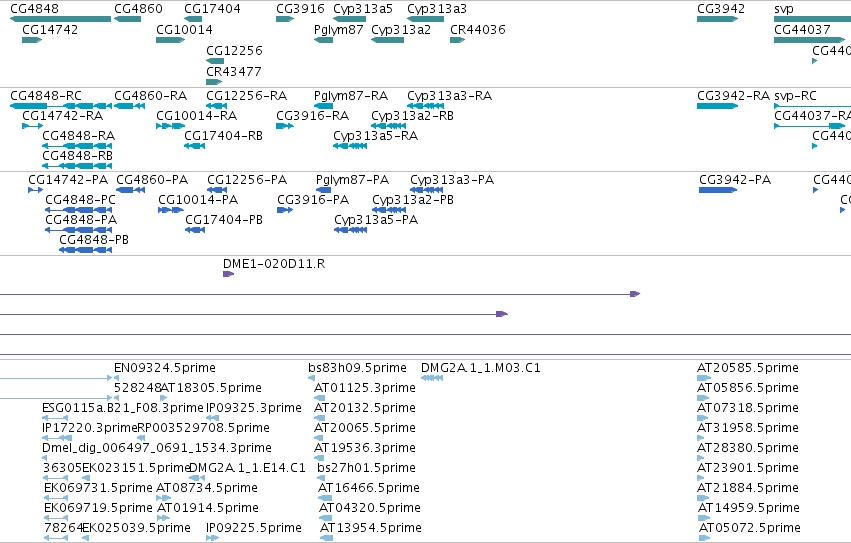Select EST IP09225.5prime
Viewport: 851px width, 543px height.
pos(254,528)
